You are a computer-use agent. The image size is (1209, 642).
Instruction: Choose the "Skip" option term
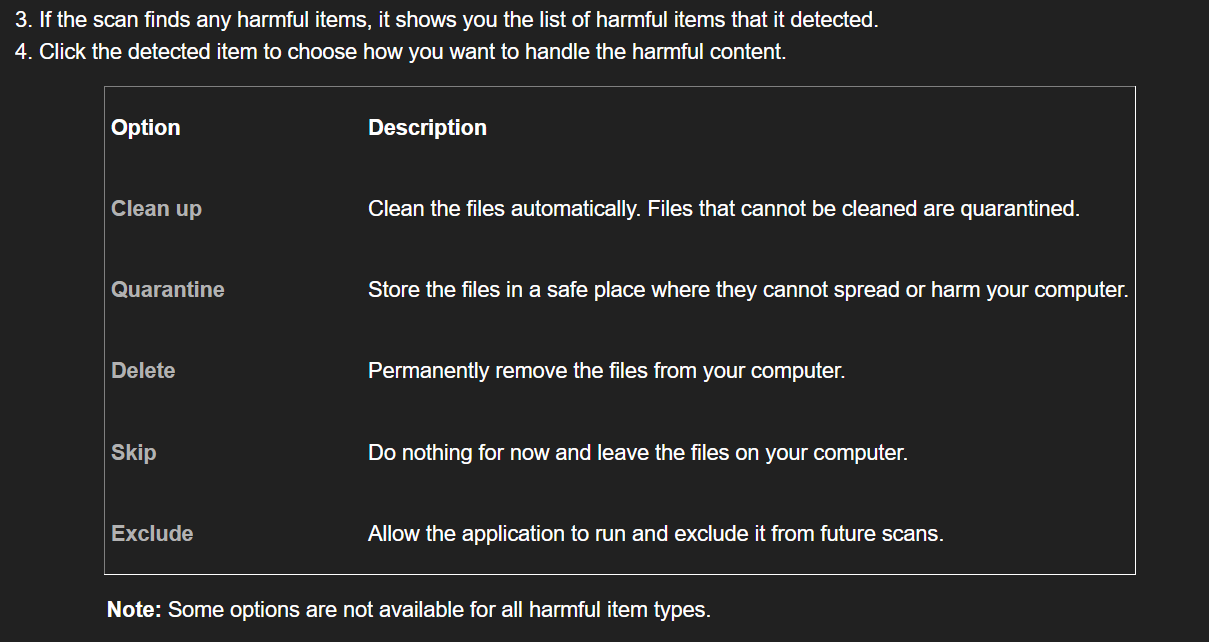pos(134,452)
